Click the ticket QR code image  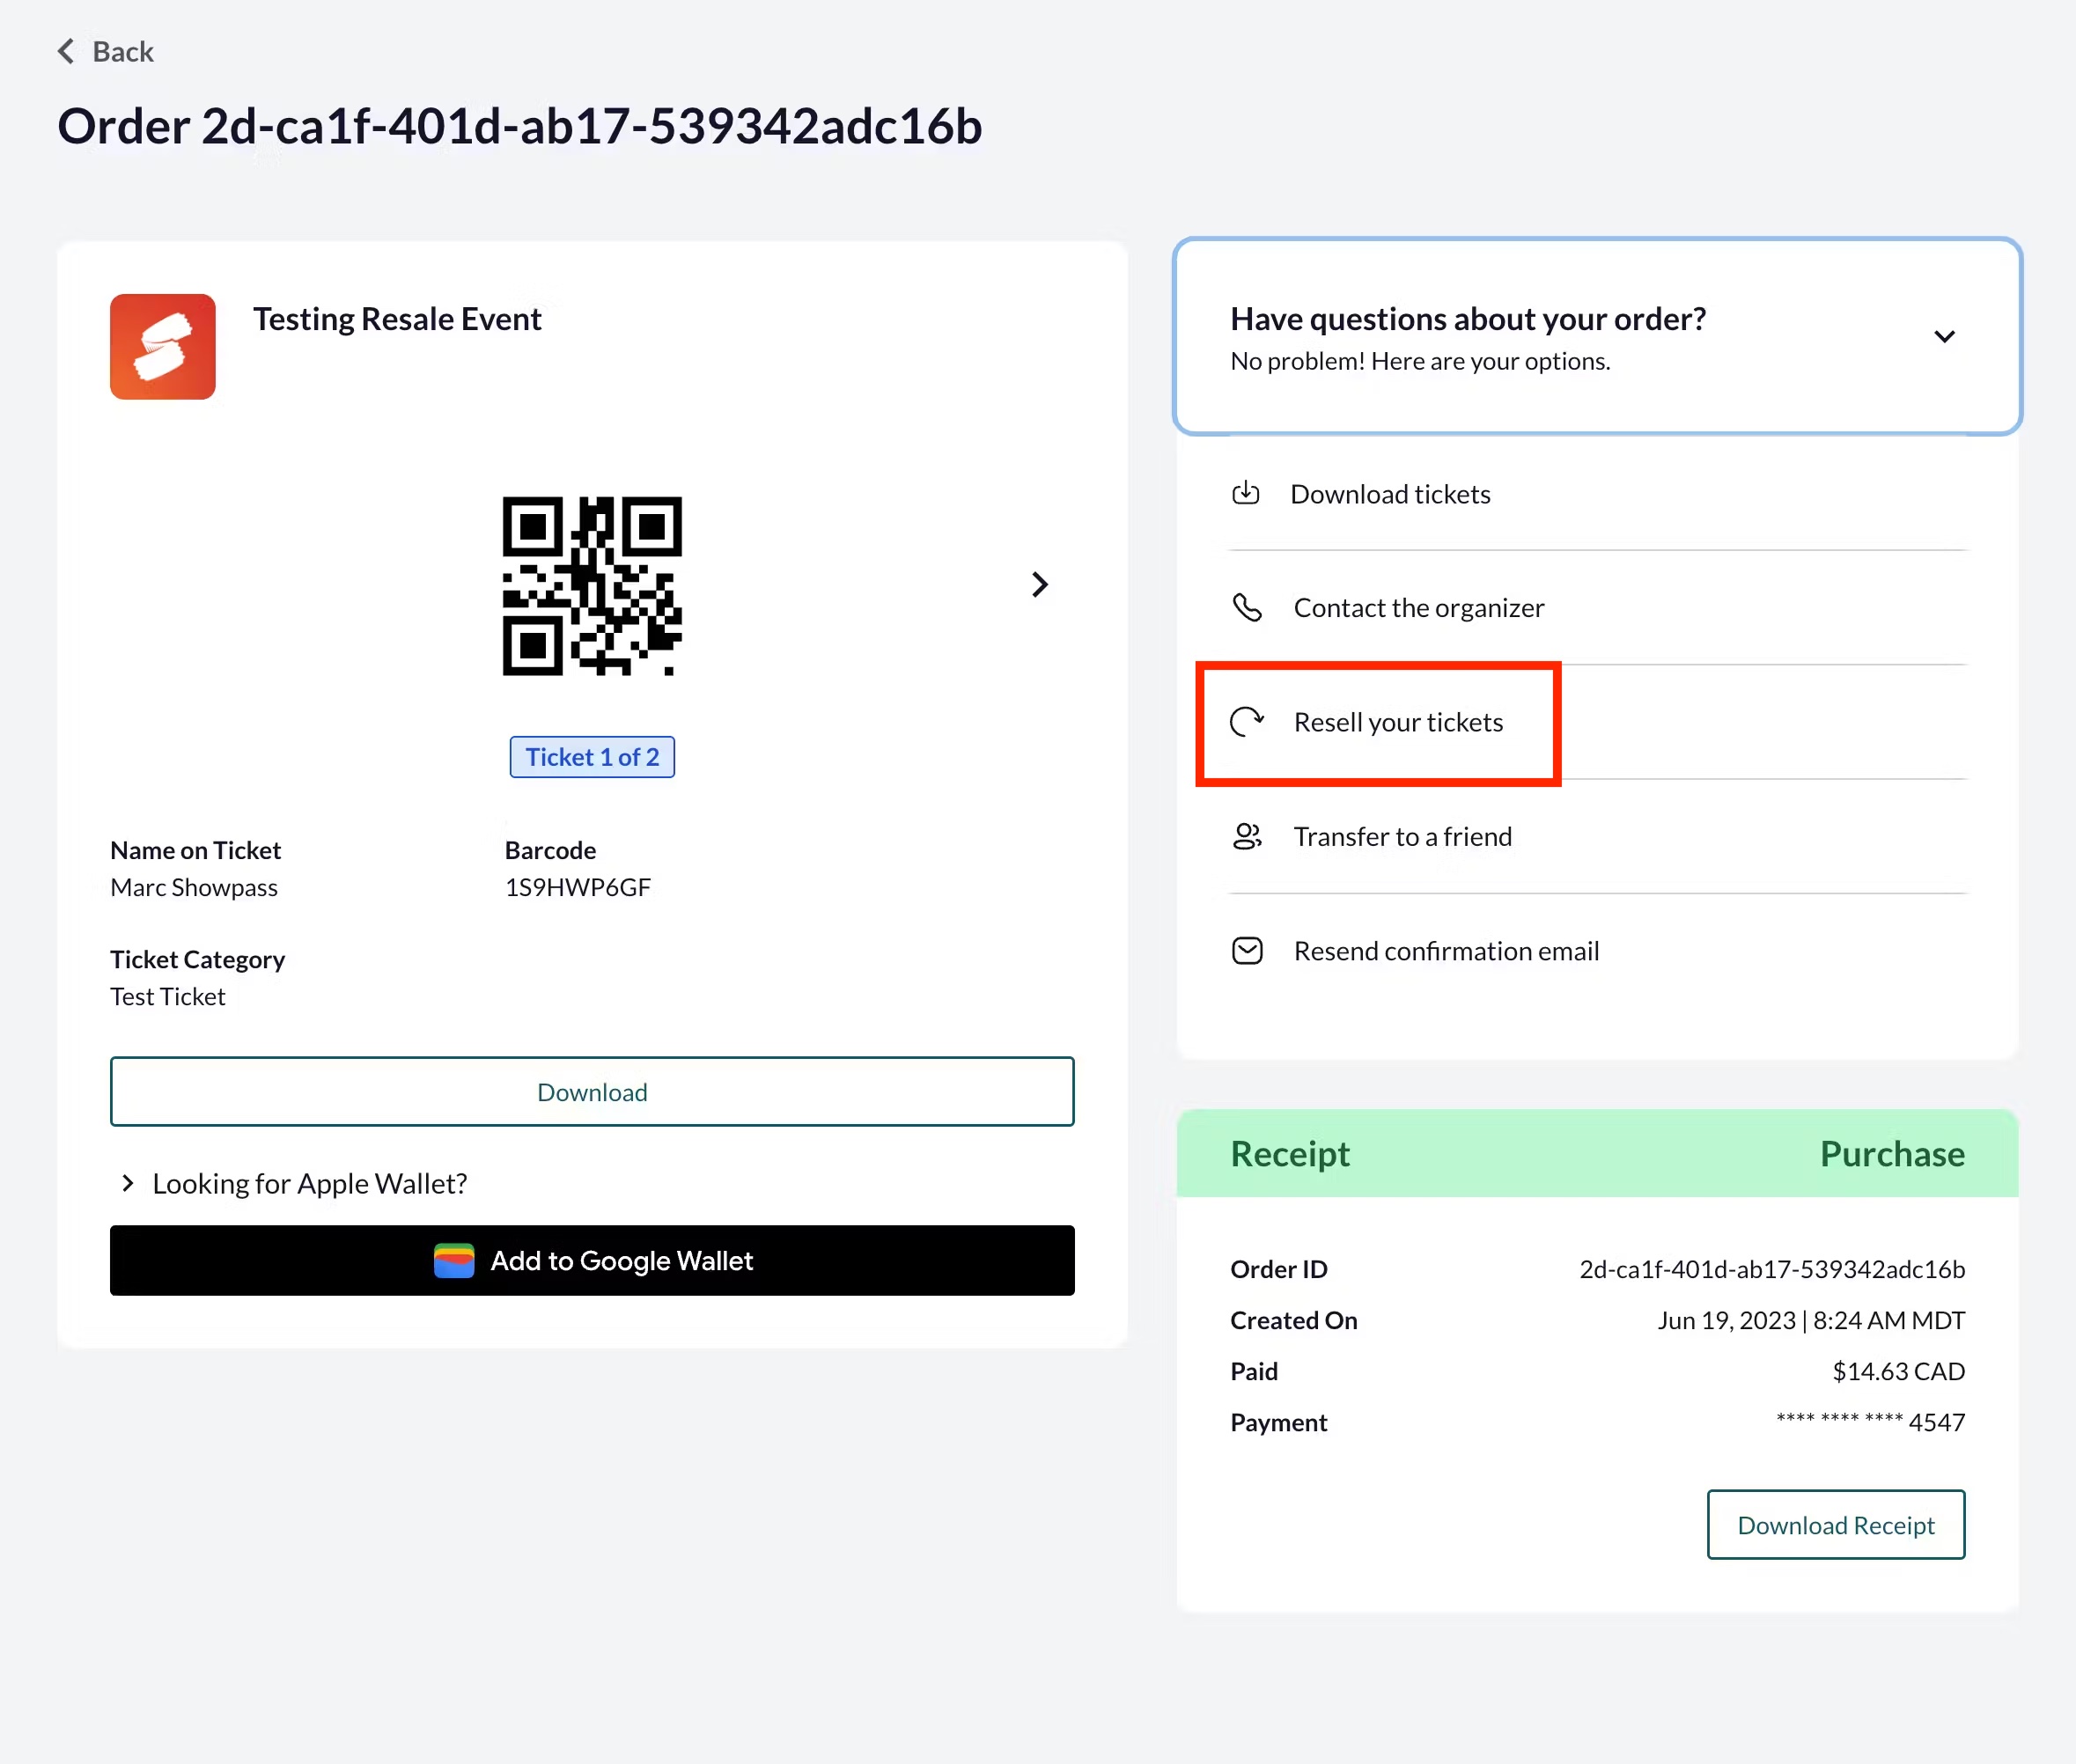pyautogui.click(x=592, y=586)
